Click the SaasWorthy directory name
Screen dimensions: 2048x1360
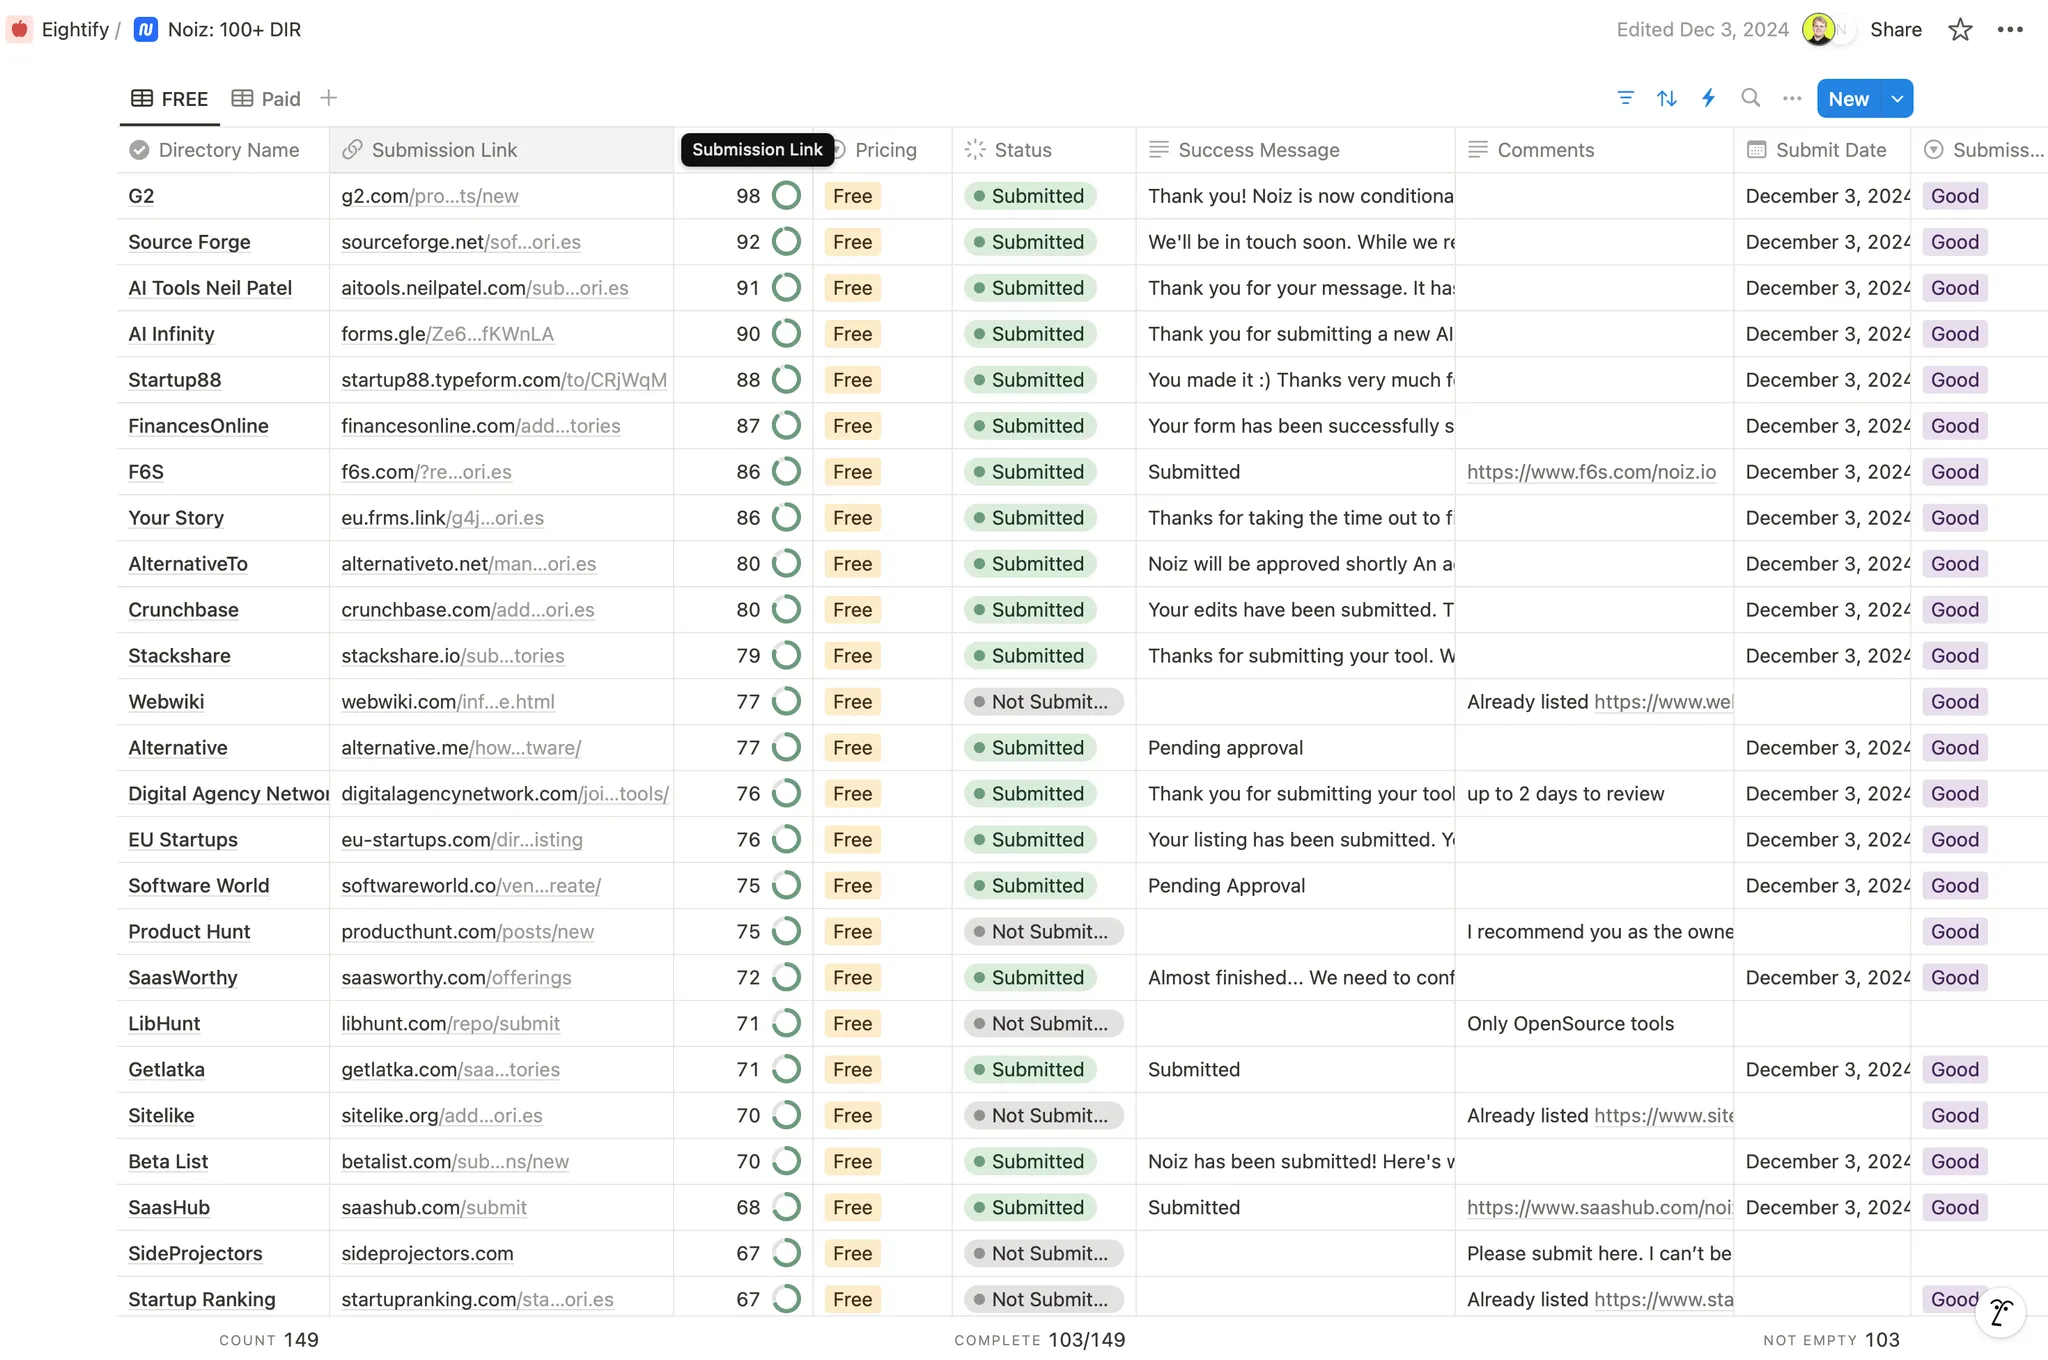point(182,978)
